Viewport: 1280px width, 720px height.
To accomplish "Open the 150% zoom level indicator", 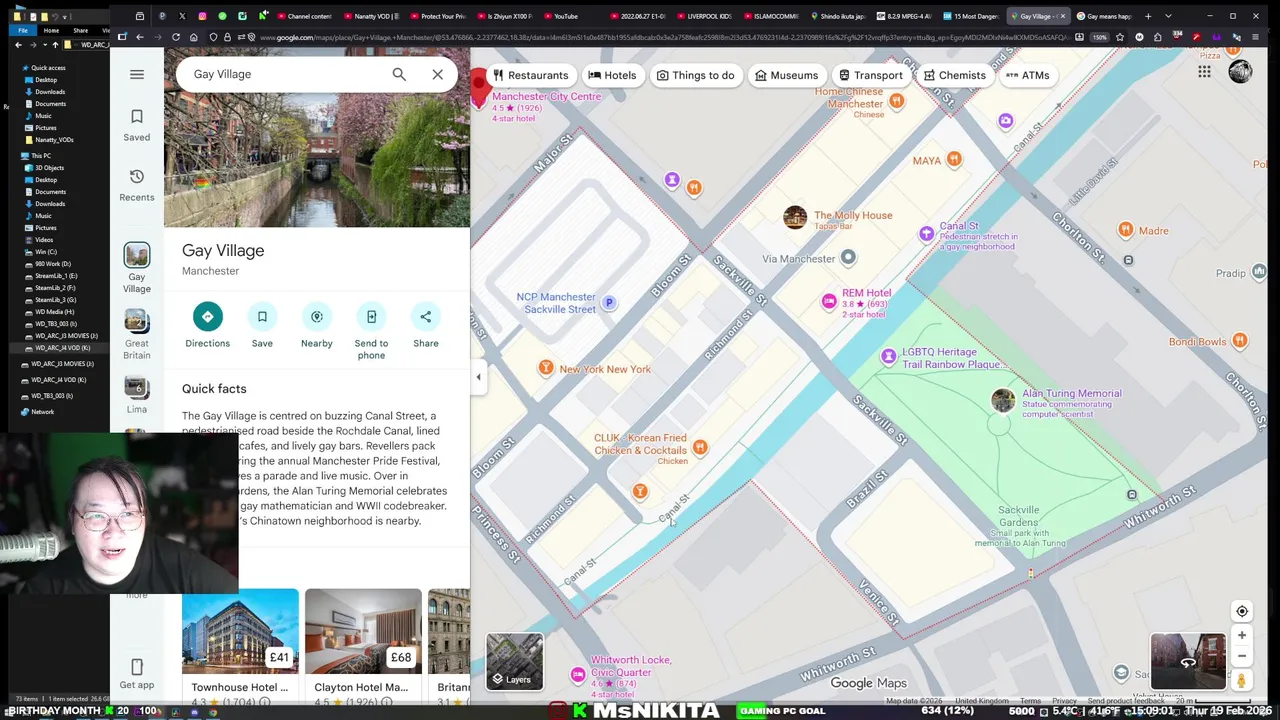I will [x=1100, y=37].
